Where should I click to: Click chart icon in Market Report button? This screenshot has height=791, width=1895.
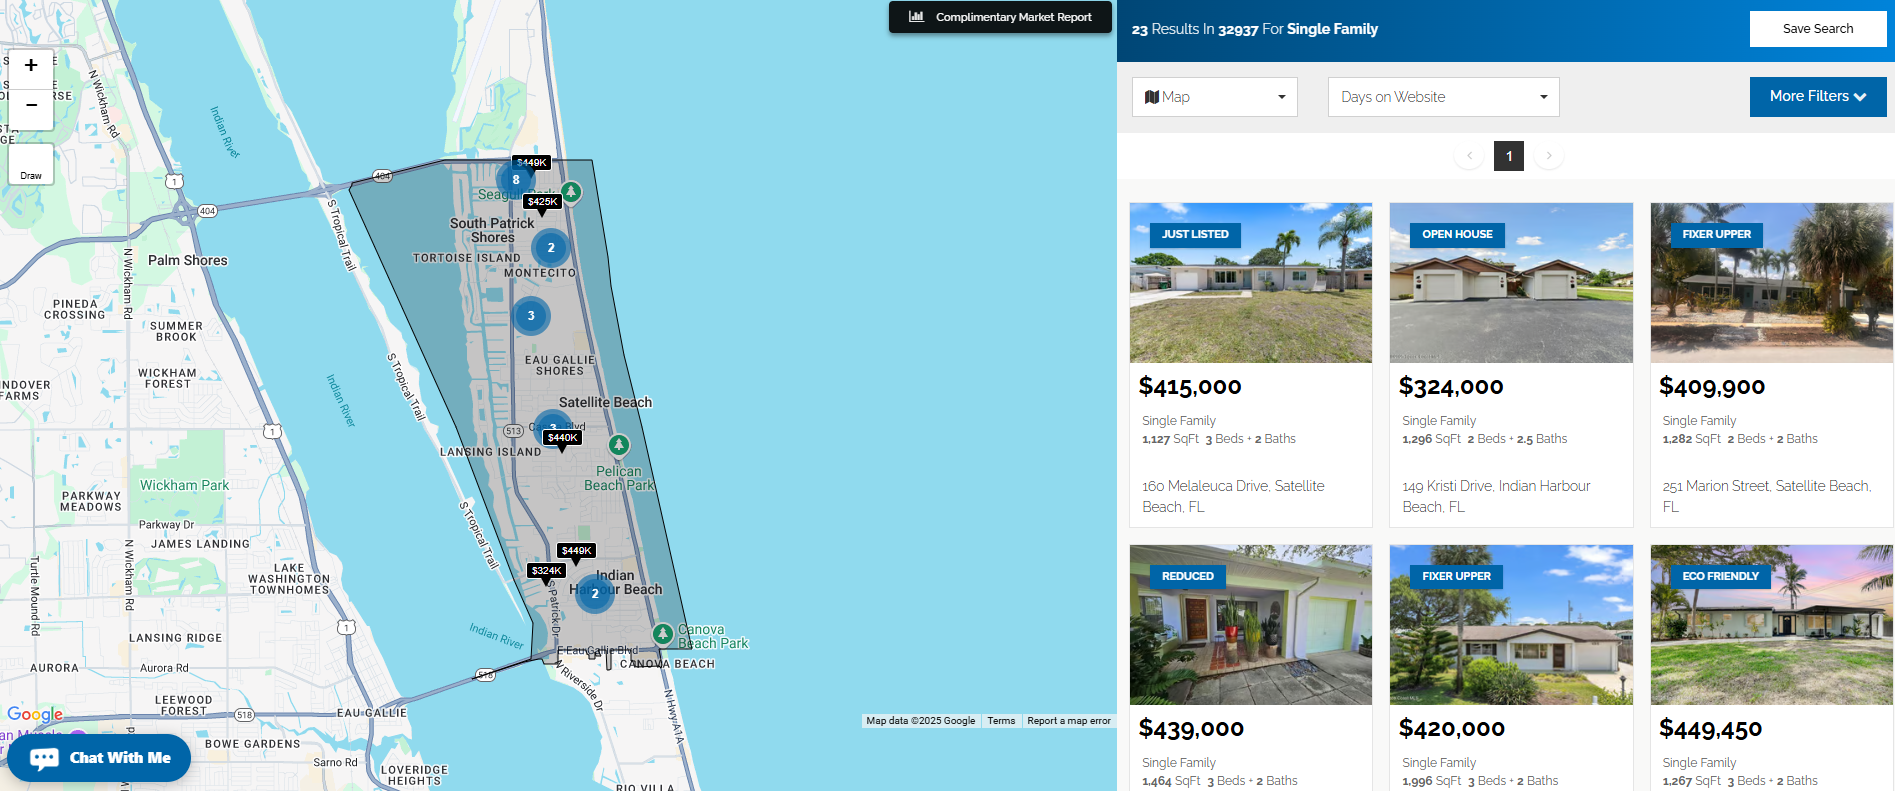pyautogui.click(x=916, y=17)
